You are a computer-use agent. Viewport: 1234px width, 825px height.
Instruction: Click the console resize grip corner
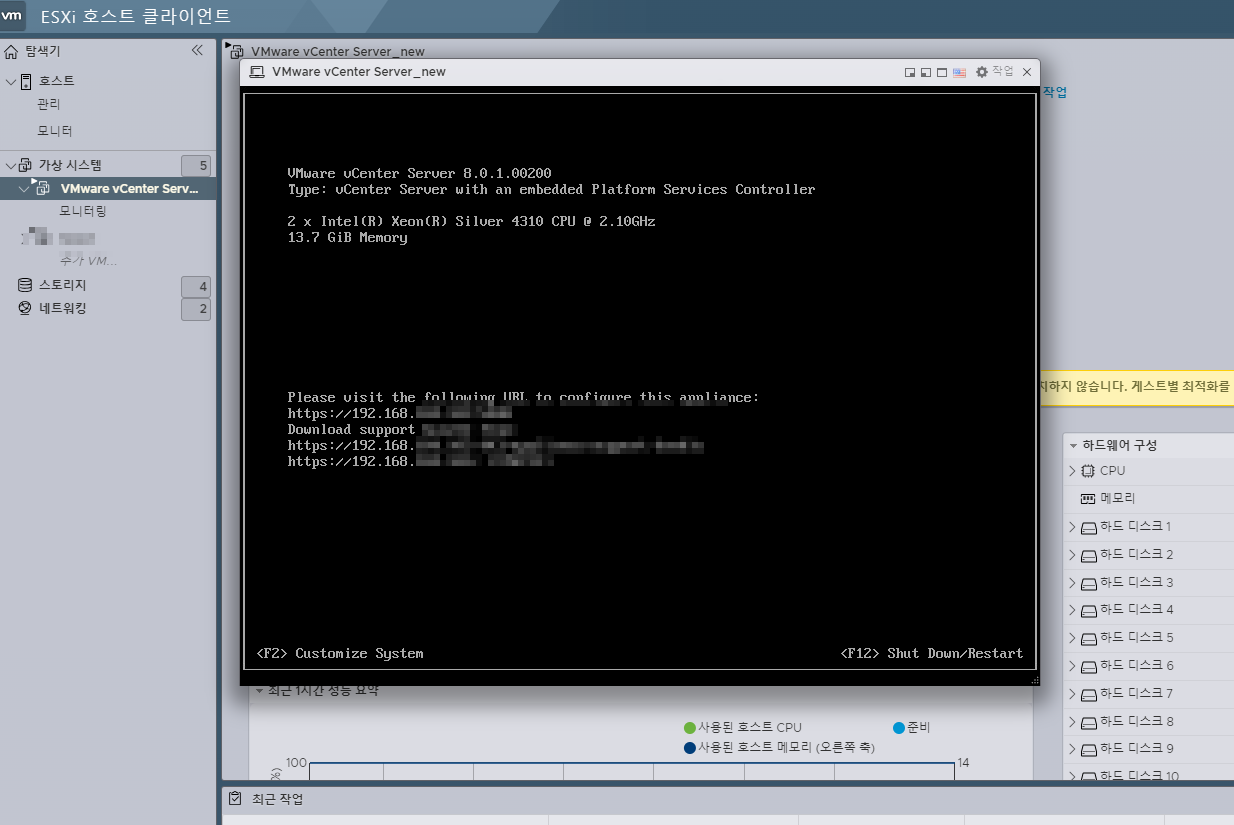coord(1034,680)
